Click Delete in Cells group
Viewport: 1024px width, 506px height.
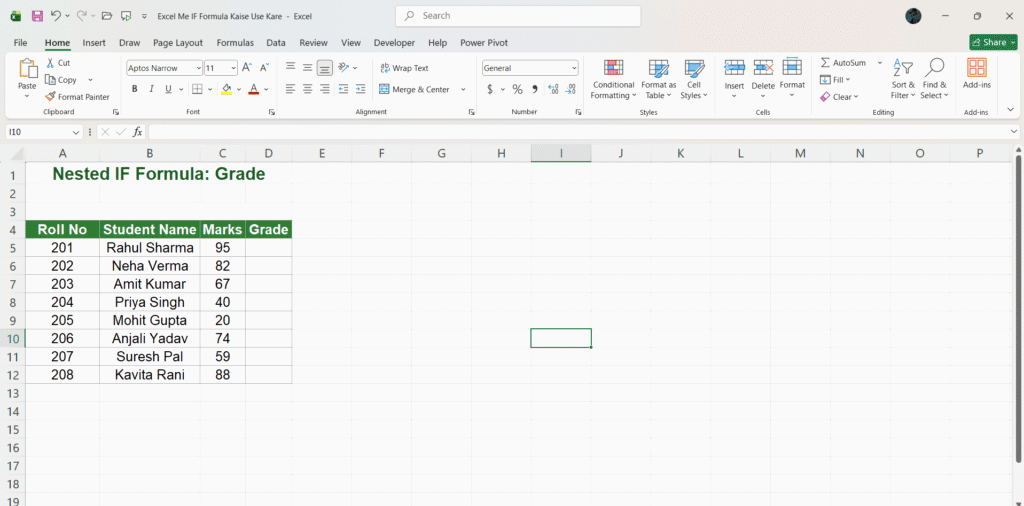pos(763,78)
